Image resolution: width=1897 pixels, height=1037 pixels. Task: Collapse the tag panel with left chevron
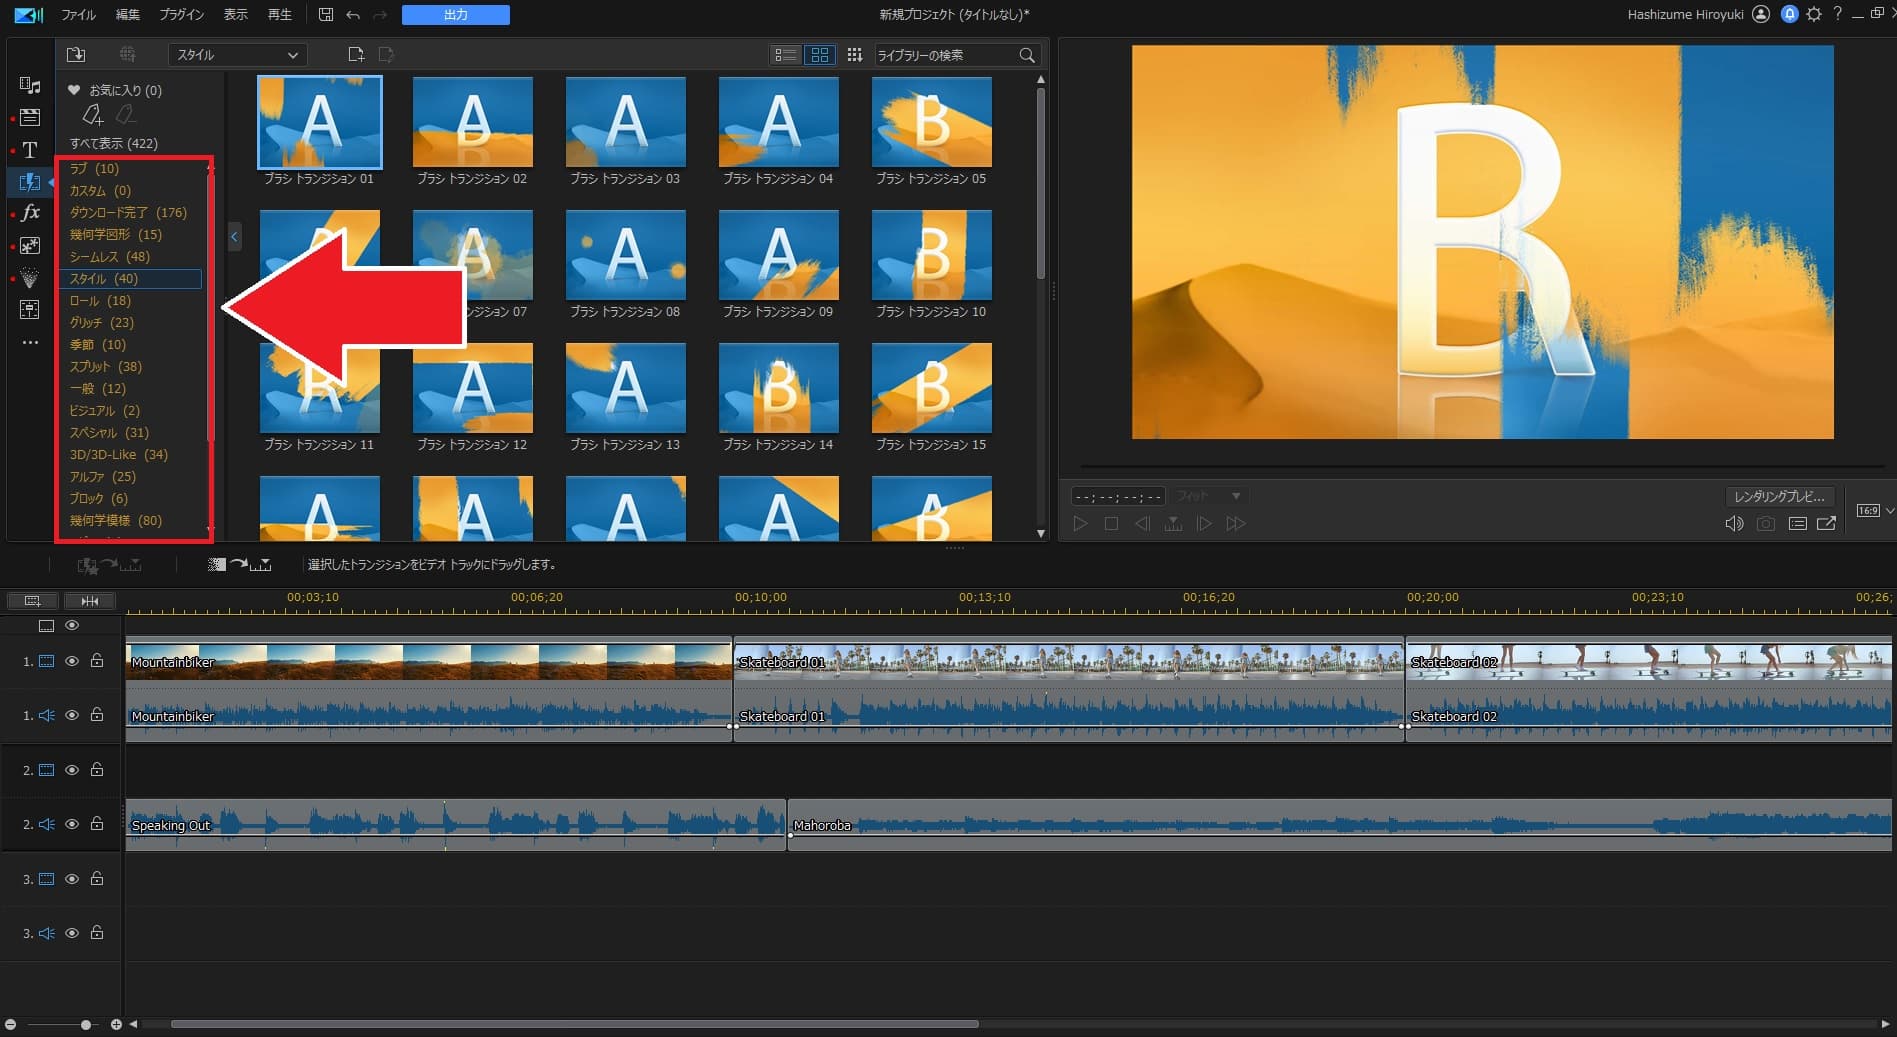click(234, 237)
